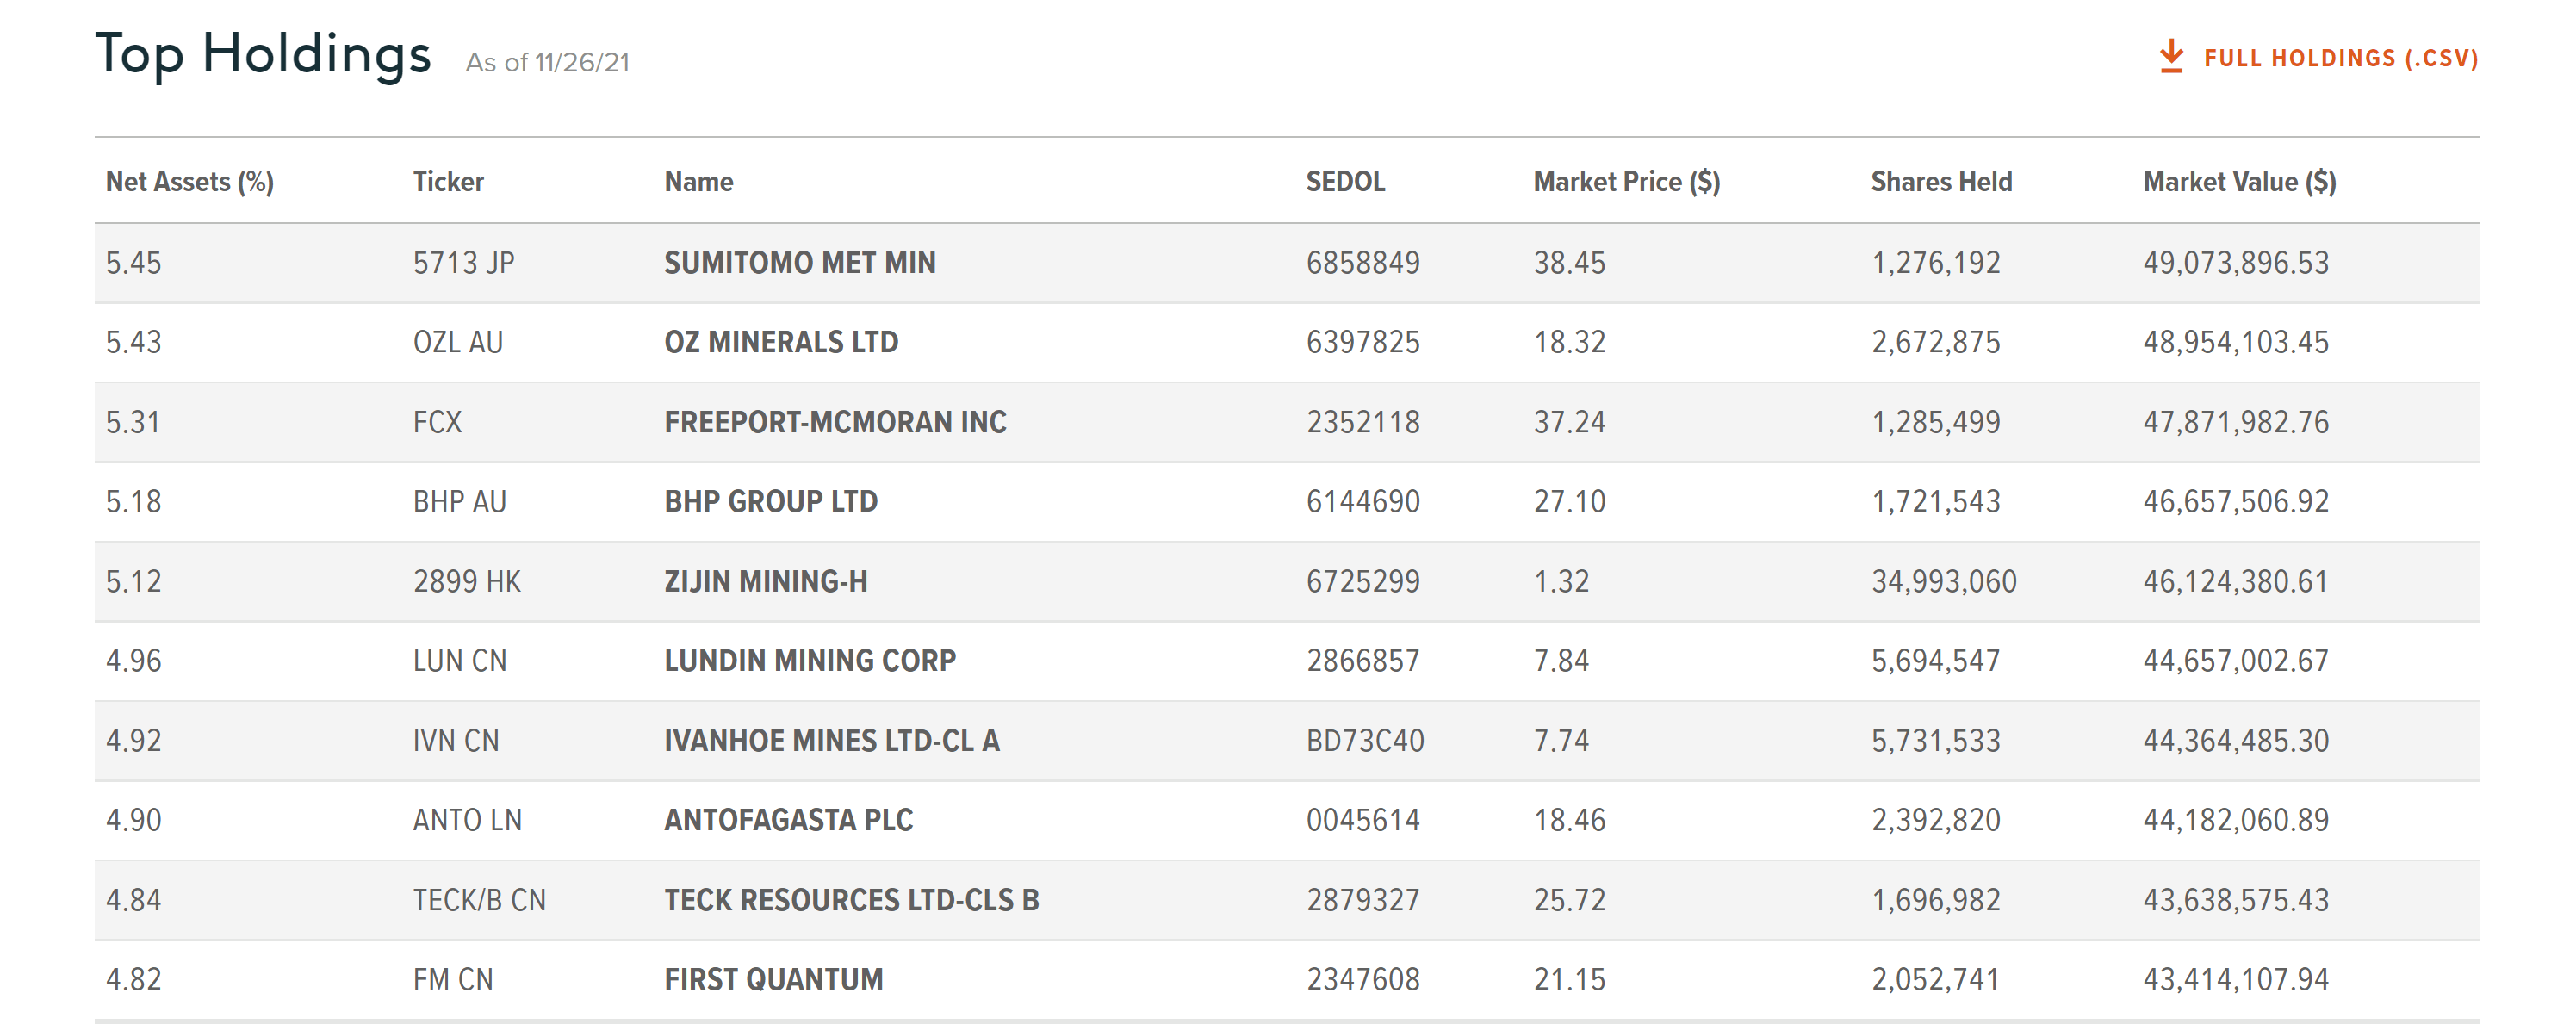This screenshot has height=1024, width=2576.
Task: Click shares held 2,392,820
Action: point(1935,819)
